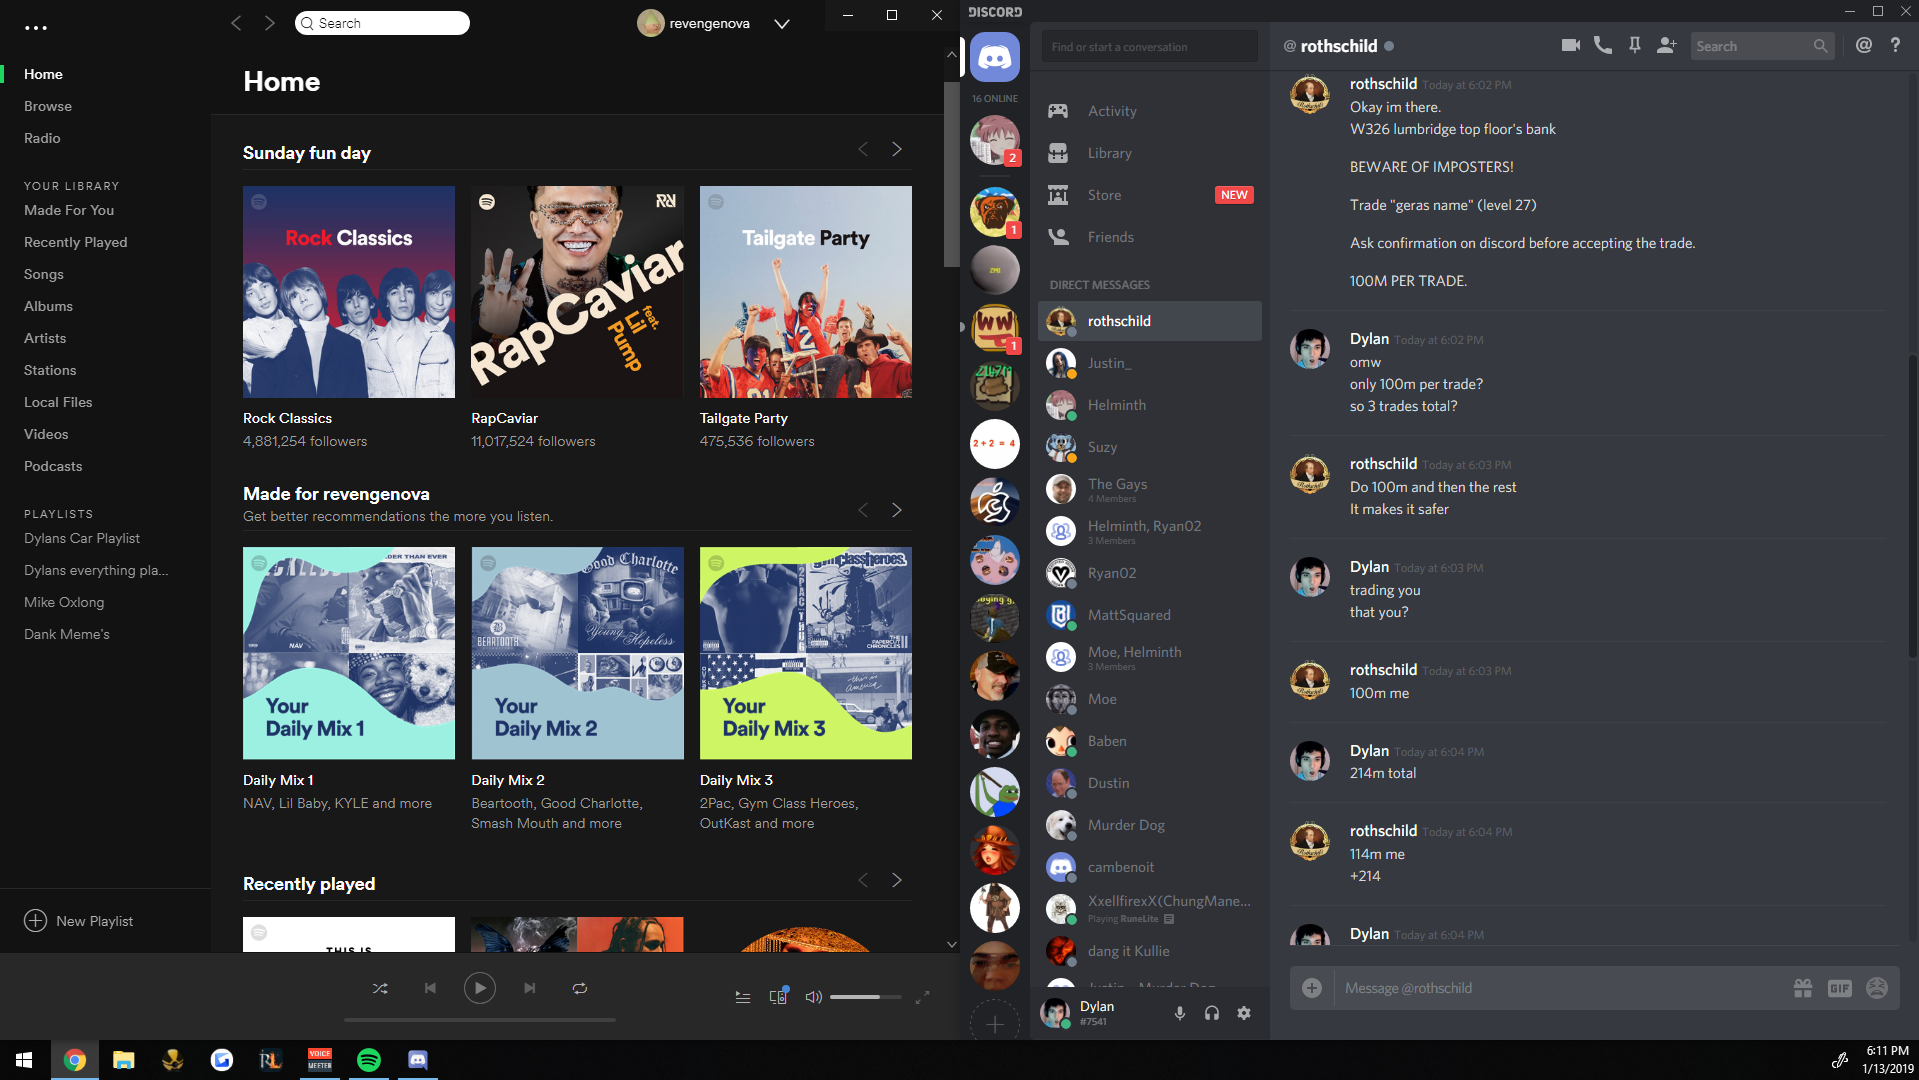Show next Recently played items

coord(897,880)
